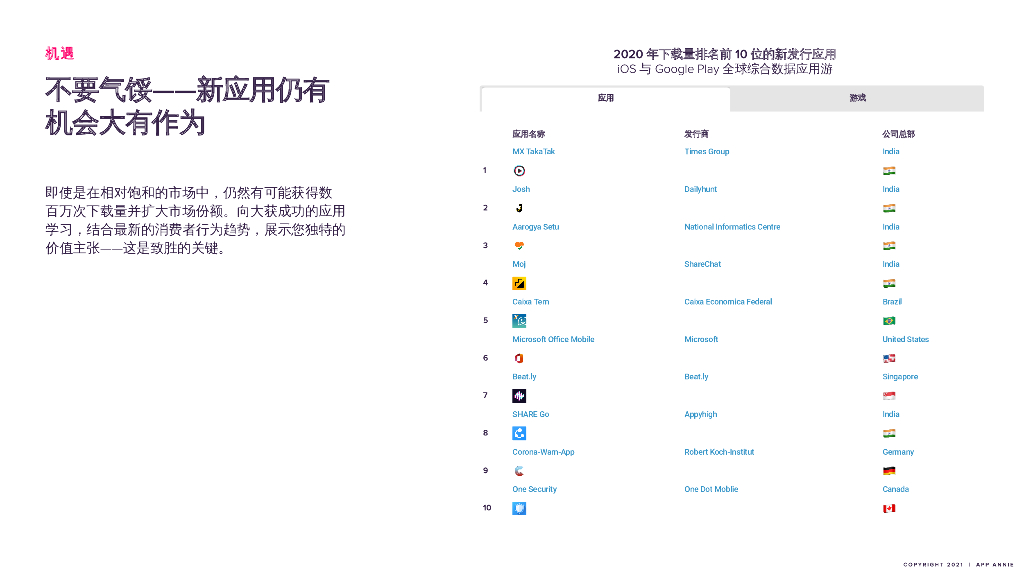Open the Caixa Tem app name link
Screen dimensions: 1024x575
(530, 302)
